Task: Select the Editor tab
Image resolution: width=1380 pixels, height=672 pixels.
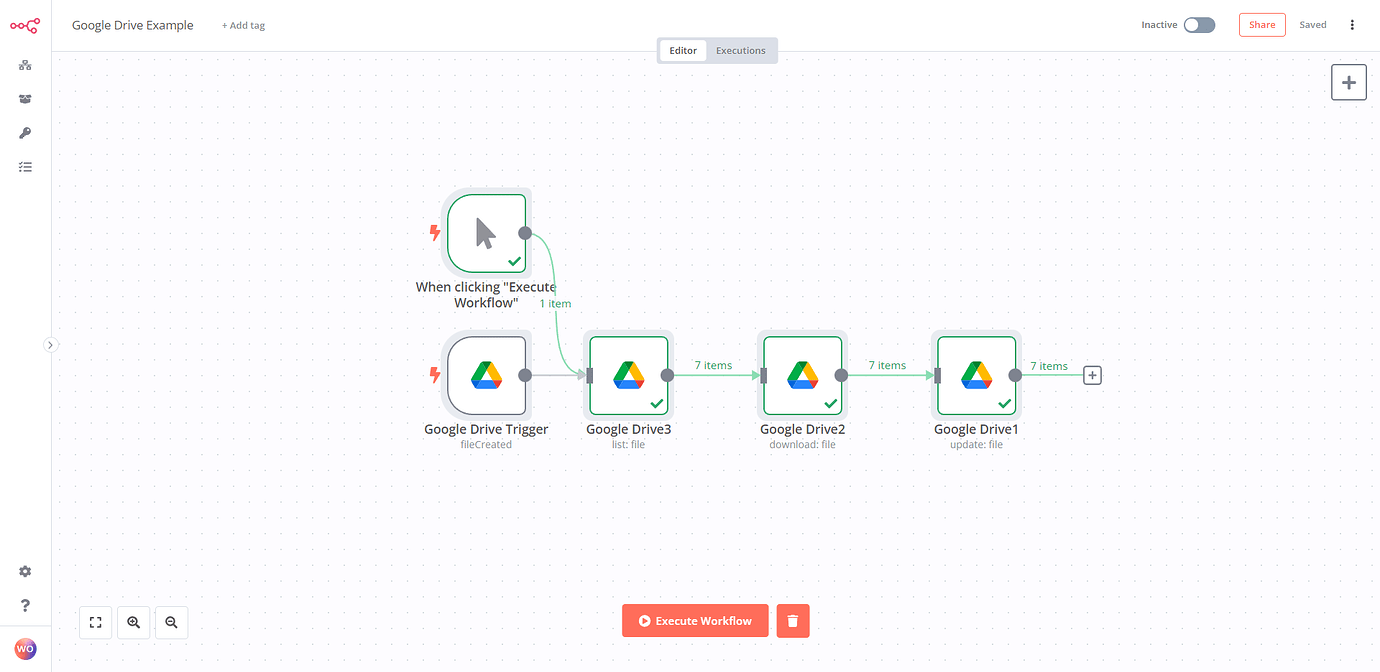Action: 683,50
